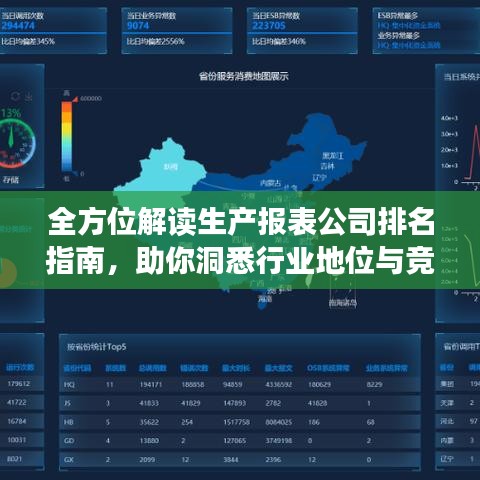Click the 13% storage gauge dial
This screenshot has width=480, height=480.
point(13,143)
